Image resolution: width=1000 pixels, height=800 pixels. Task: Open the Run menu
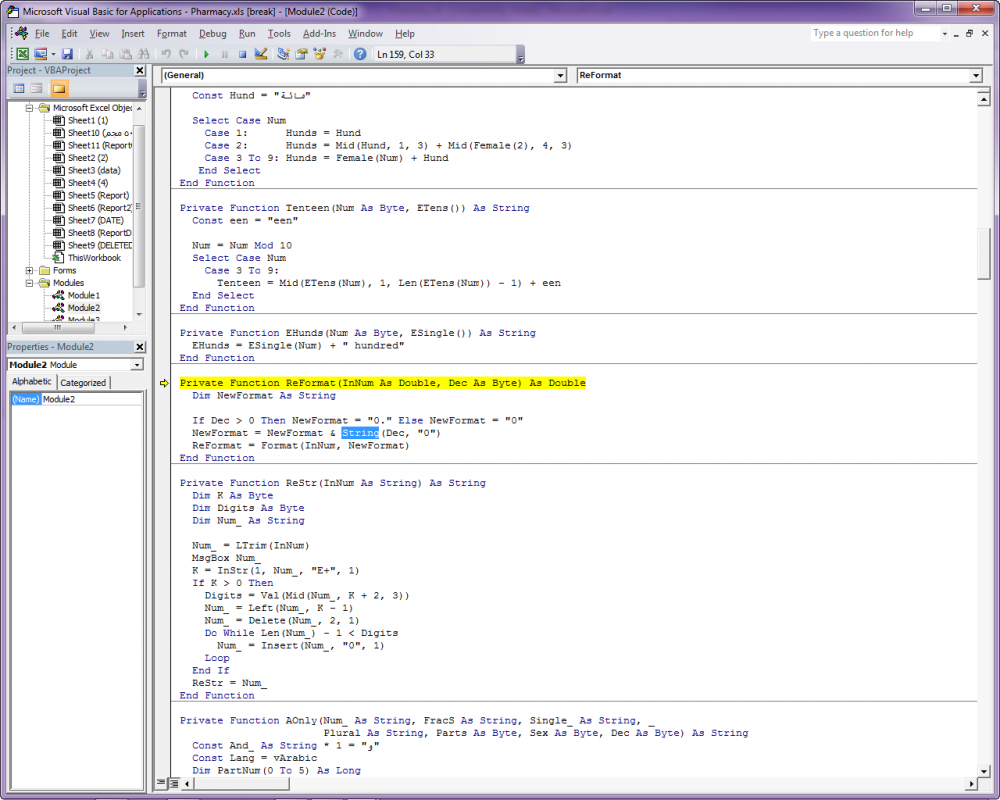click(247, 34)
